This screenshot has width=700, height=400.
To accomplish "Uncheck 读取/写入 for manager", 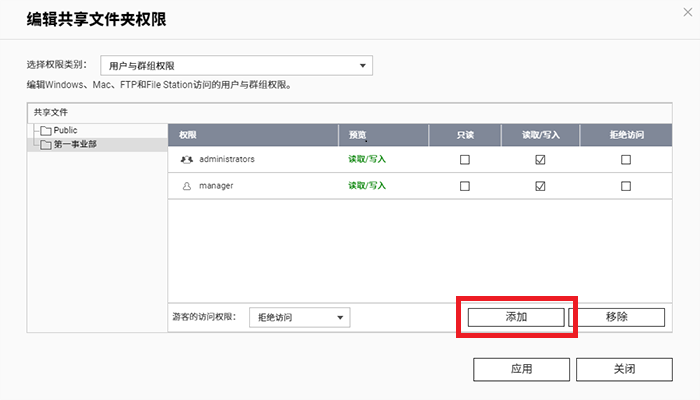I will pos(540,186).
